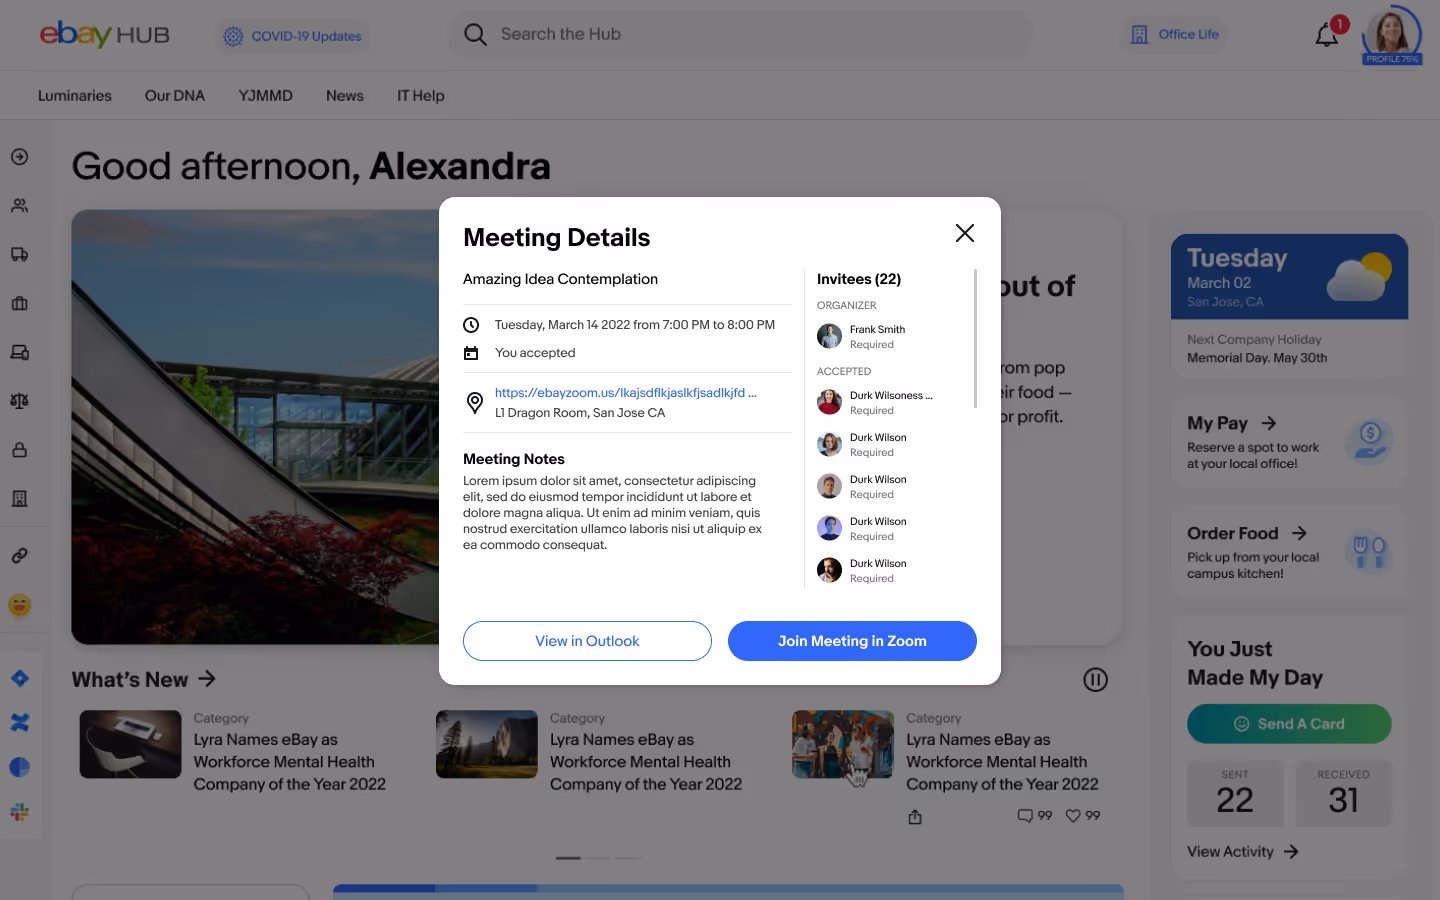The image size is (1440, 900).
Task: Open the group photo news thumbnail
Action: 843,745
